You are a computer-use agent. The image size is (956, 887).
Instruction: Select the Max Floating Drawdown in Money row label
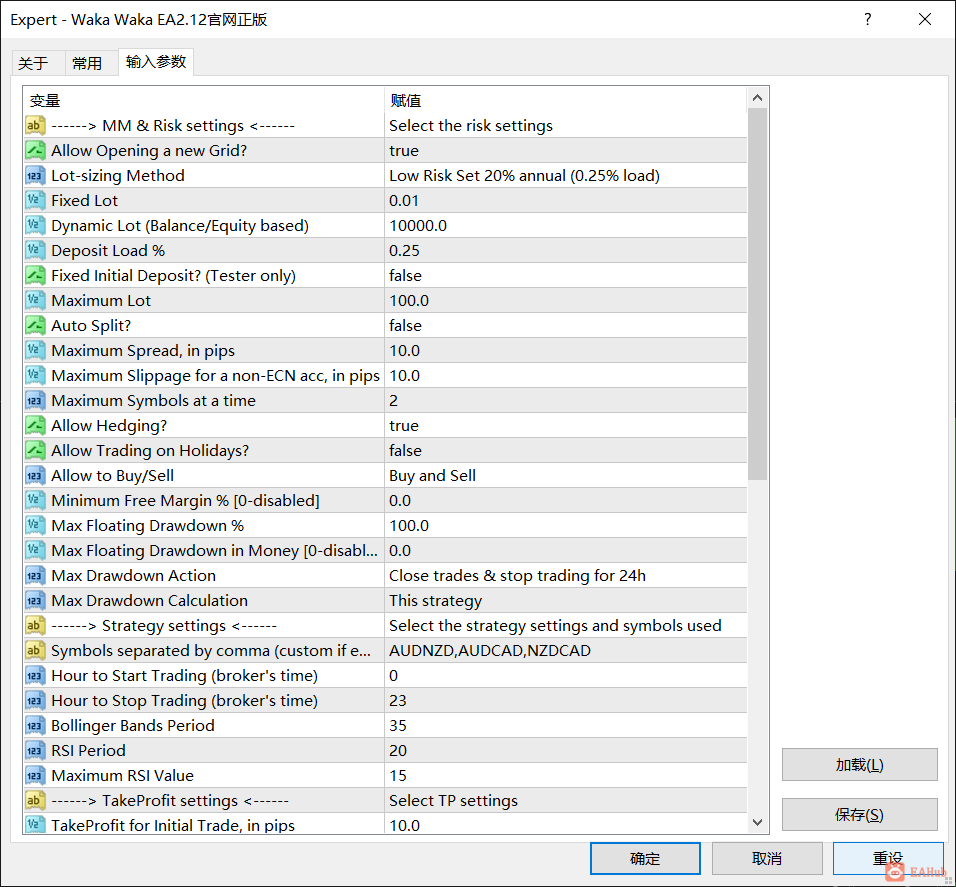214,550
